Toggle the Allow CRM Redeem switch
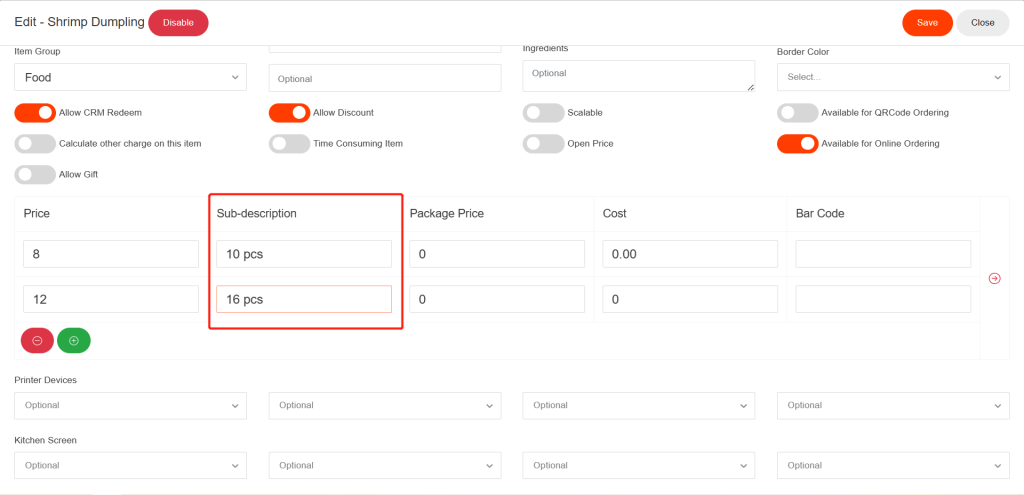This screenshot has width=1024, height=495. click(35, 113)
